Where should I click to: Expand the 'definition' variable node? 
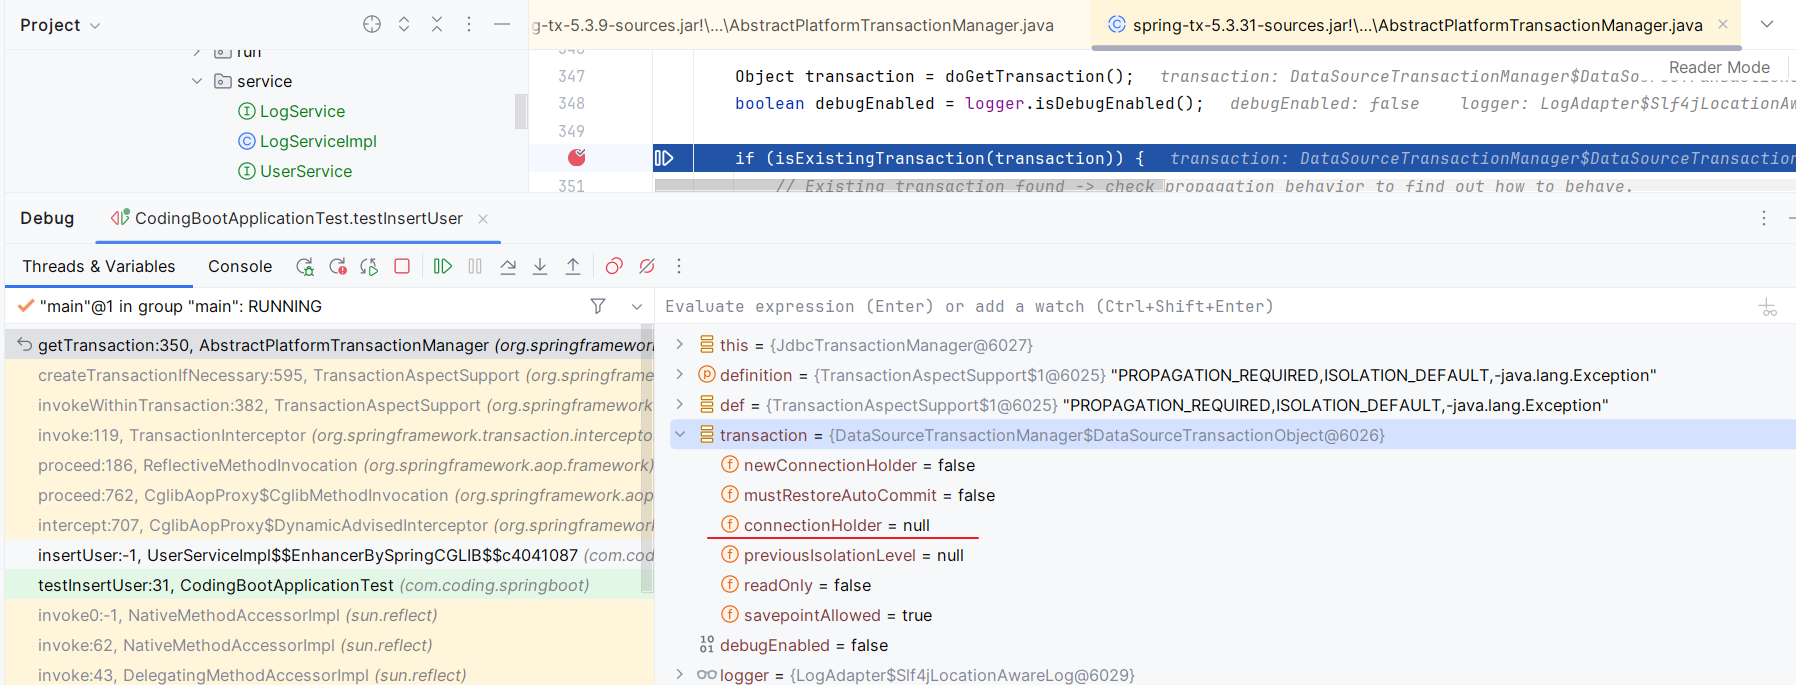tap(680, 374)
